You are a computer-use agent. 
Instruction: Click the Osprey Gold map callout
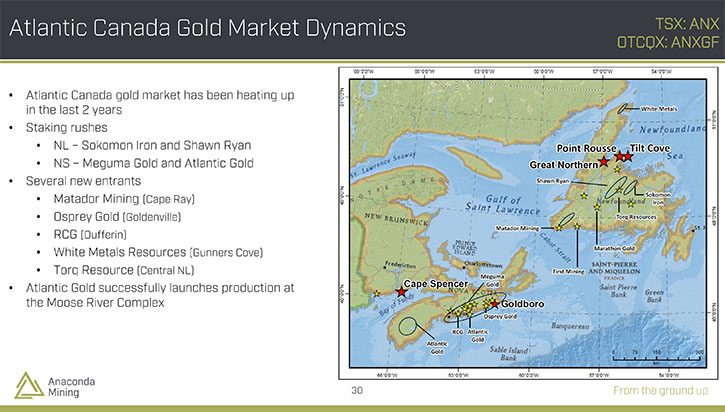point(500,317)
